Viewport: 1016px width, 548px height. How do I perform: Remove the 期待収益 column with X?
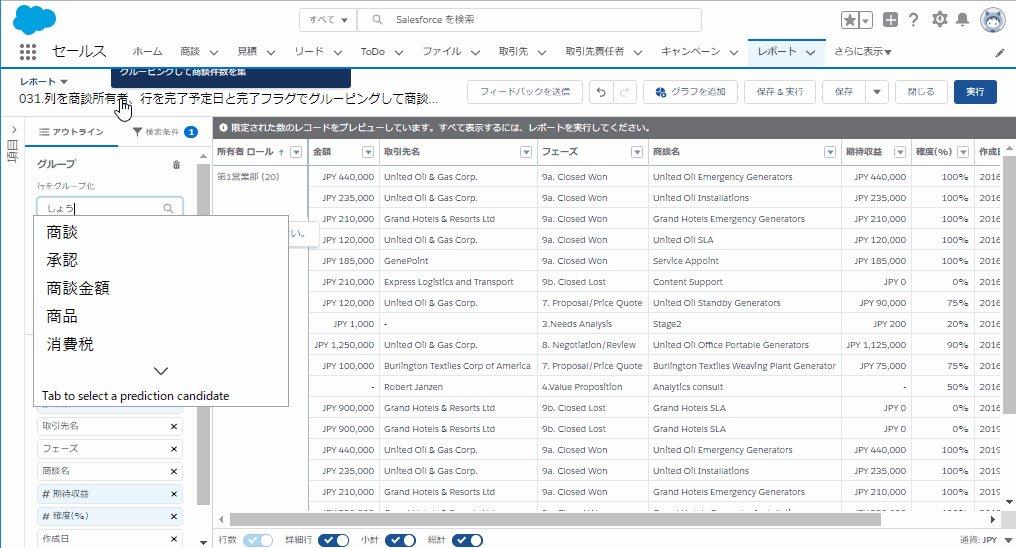(x=174, y=494)
